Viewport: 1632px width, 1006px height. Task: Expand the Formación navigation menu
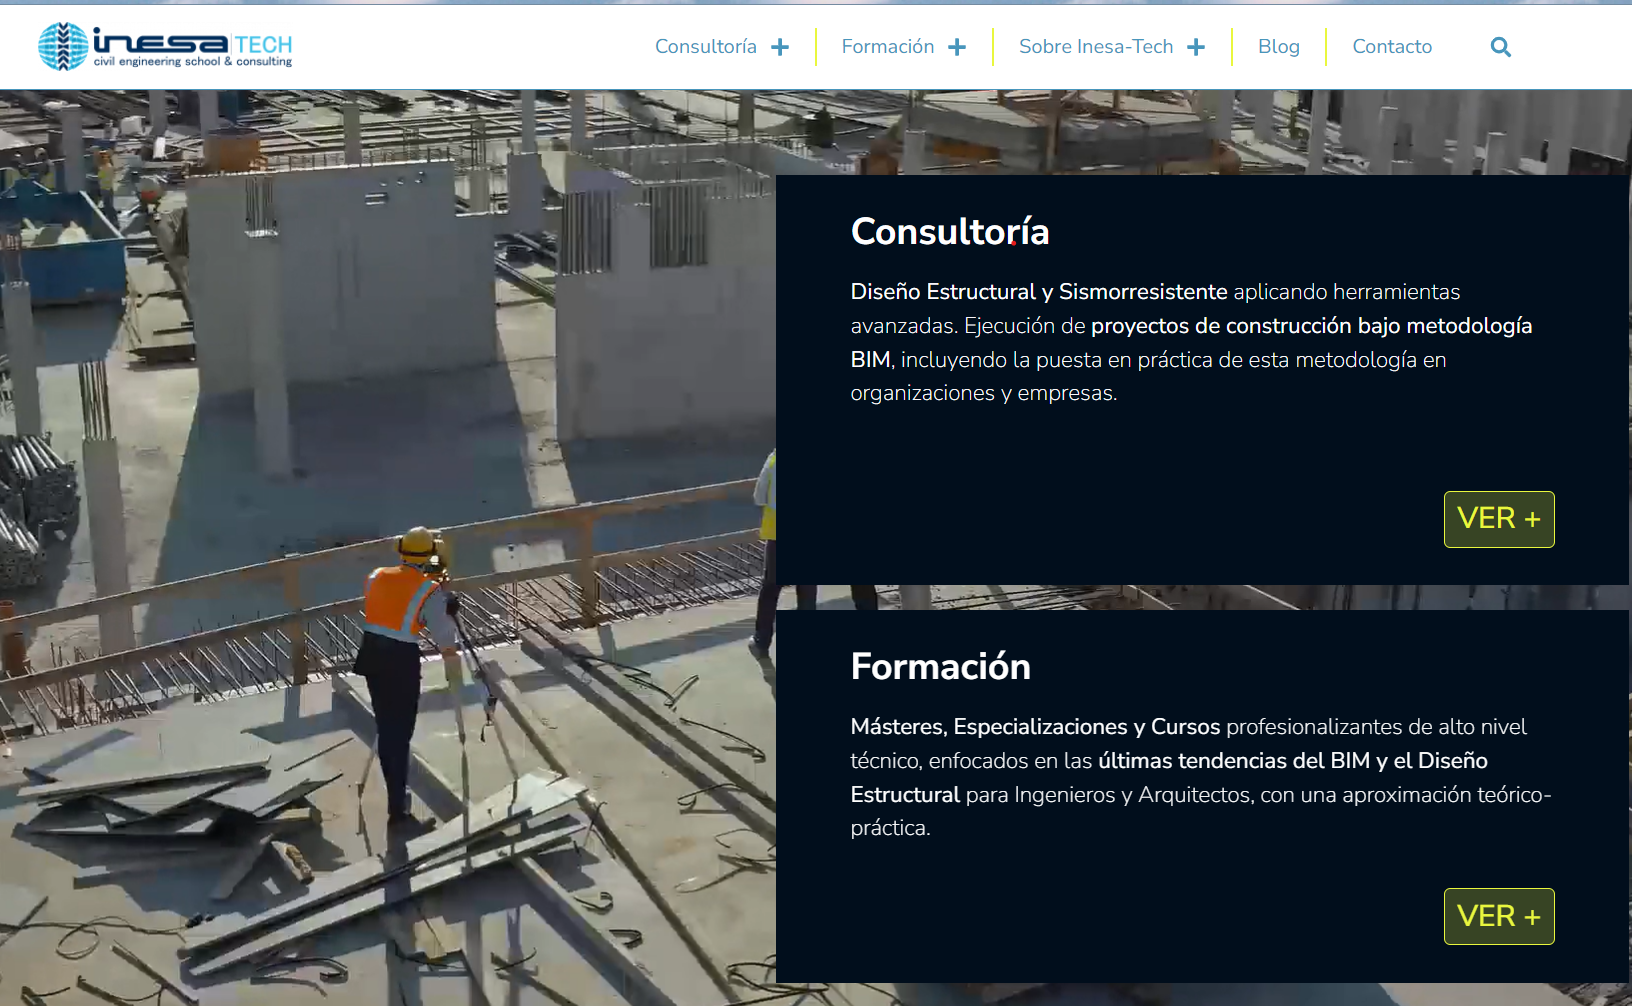click(x=887, y=47)
